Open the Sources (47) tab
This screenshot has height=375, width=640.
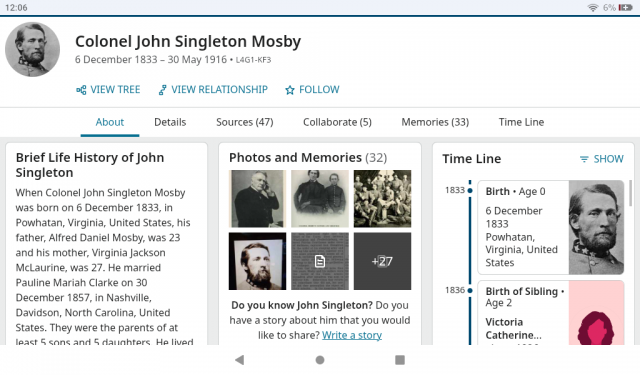(x=244, y=122)
